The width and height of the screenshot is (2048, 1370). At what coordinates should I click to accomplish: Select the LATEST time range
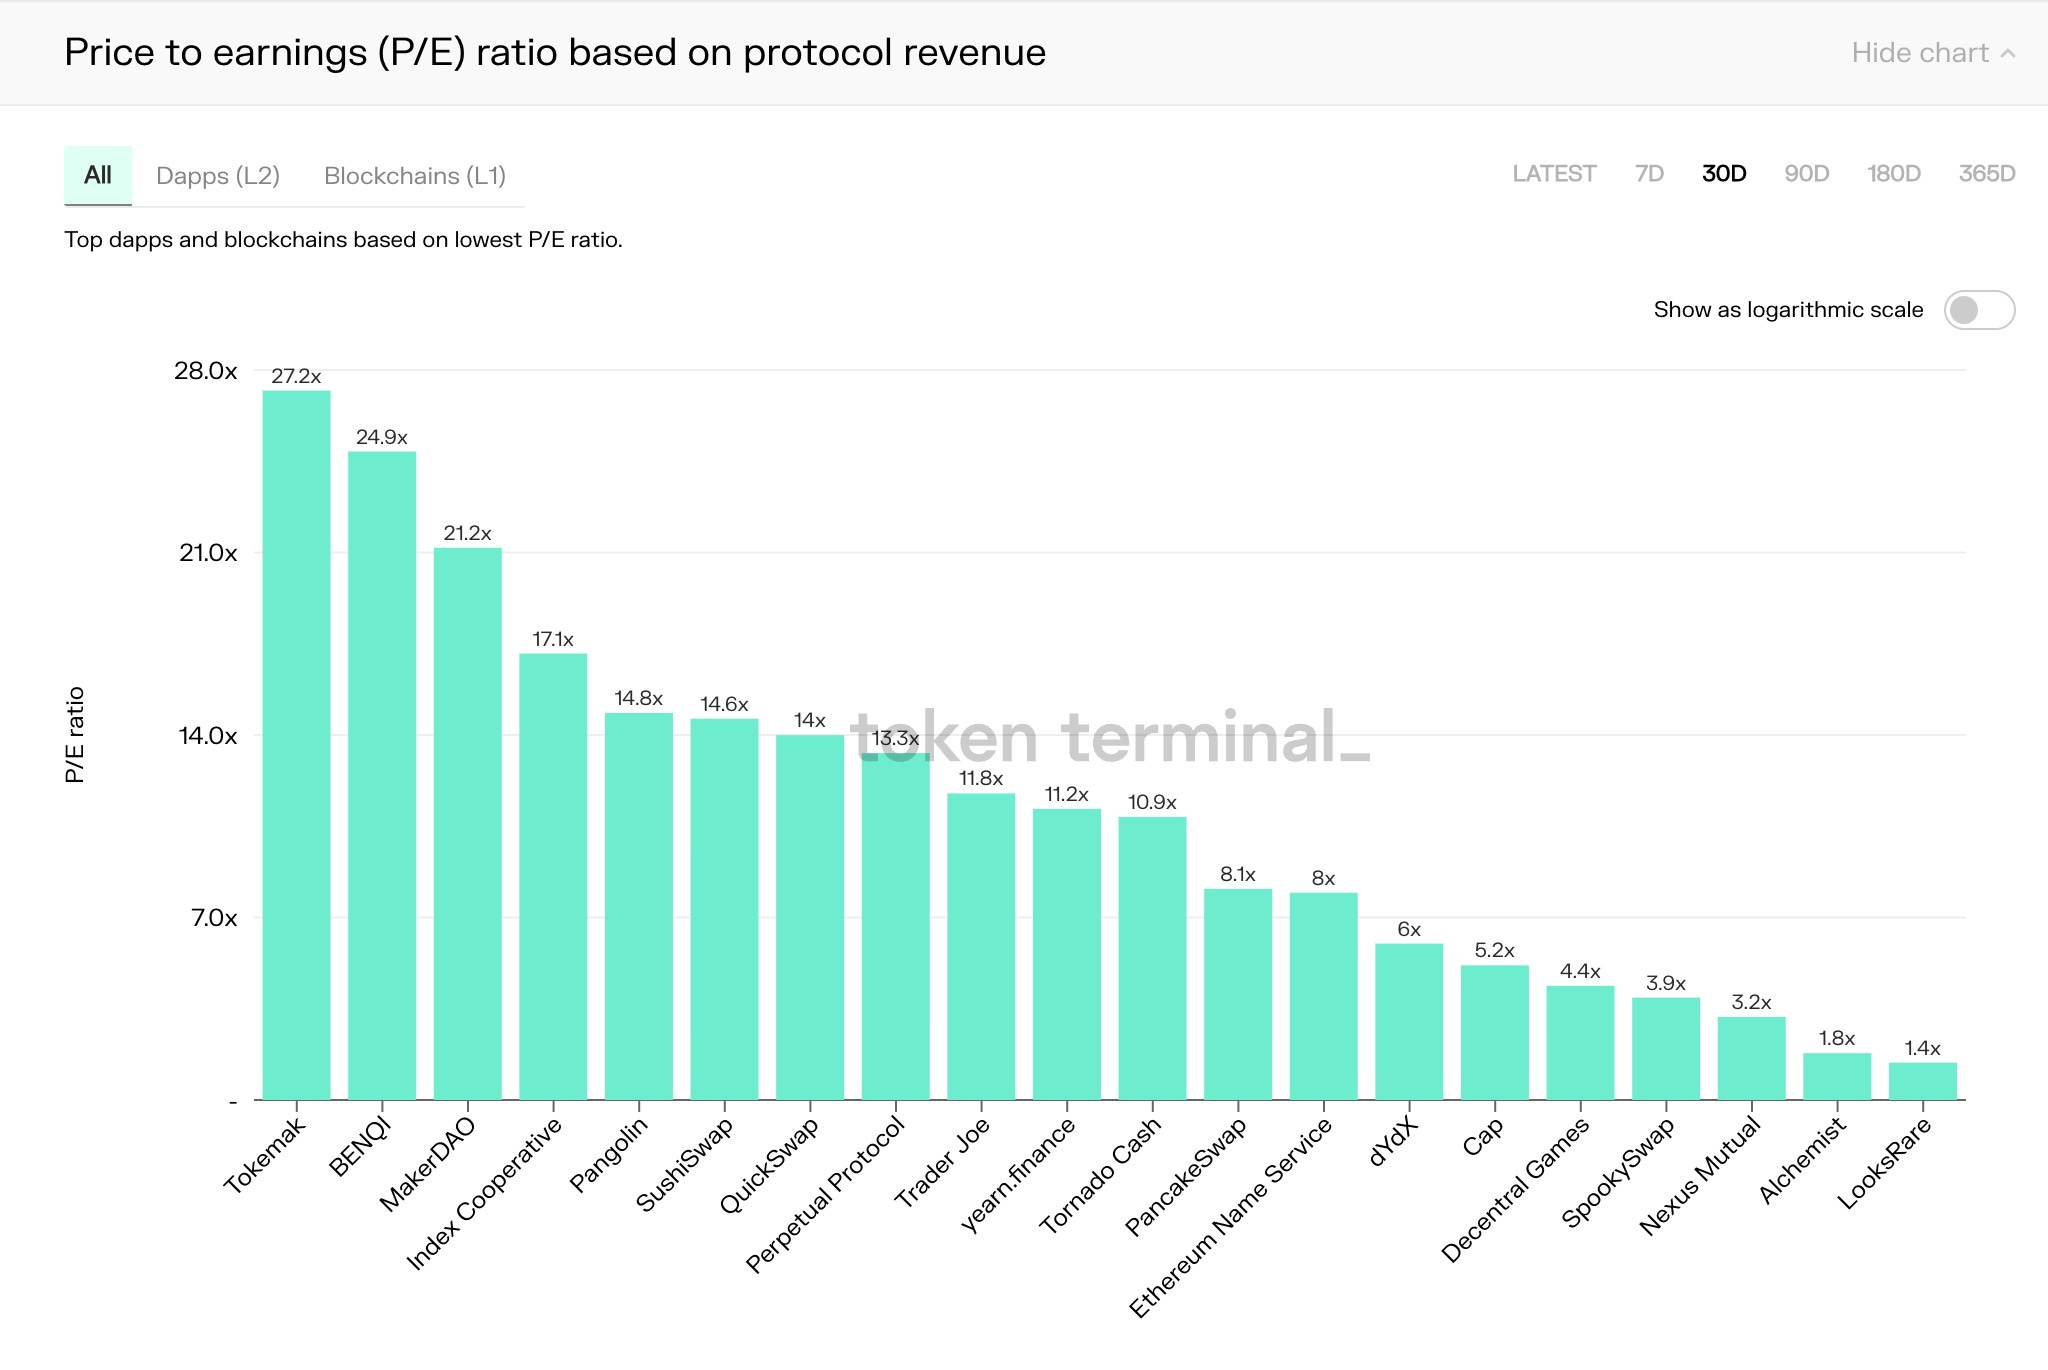point(1554,174)
